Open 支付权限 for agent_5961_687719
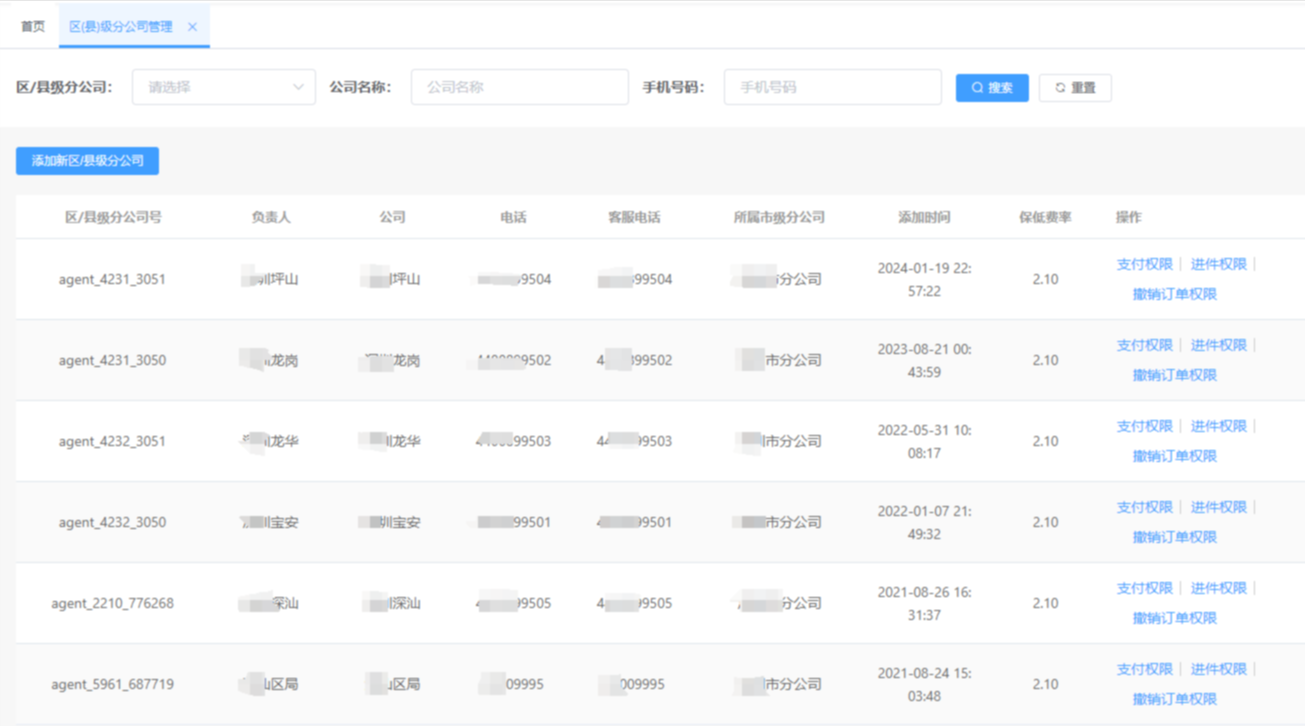This screenshot has height=726, width=1305. 1144,669
